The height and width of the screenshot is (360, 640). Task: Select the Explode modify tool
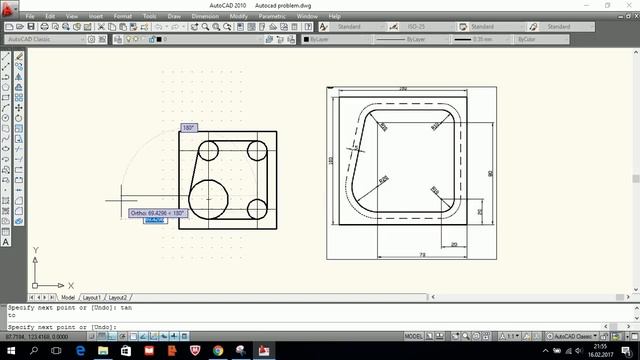tap(19, 221)
